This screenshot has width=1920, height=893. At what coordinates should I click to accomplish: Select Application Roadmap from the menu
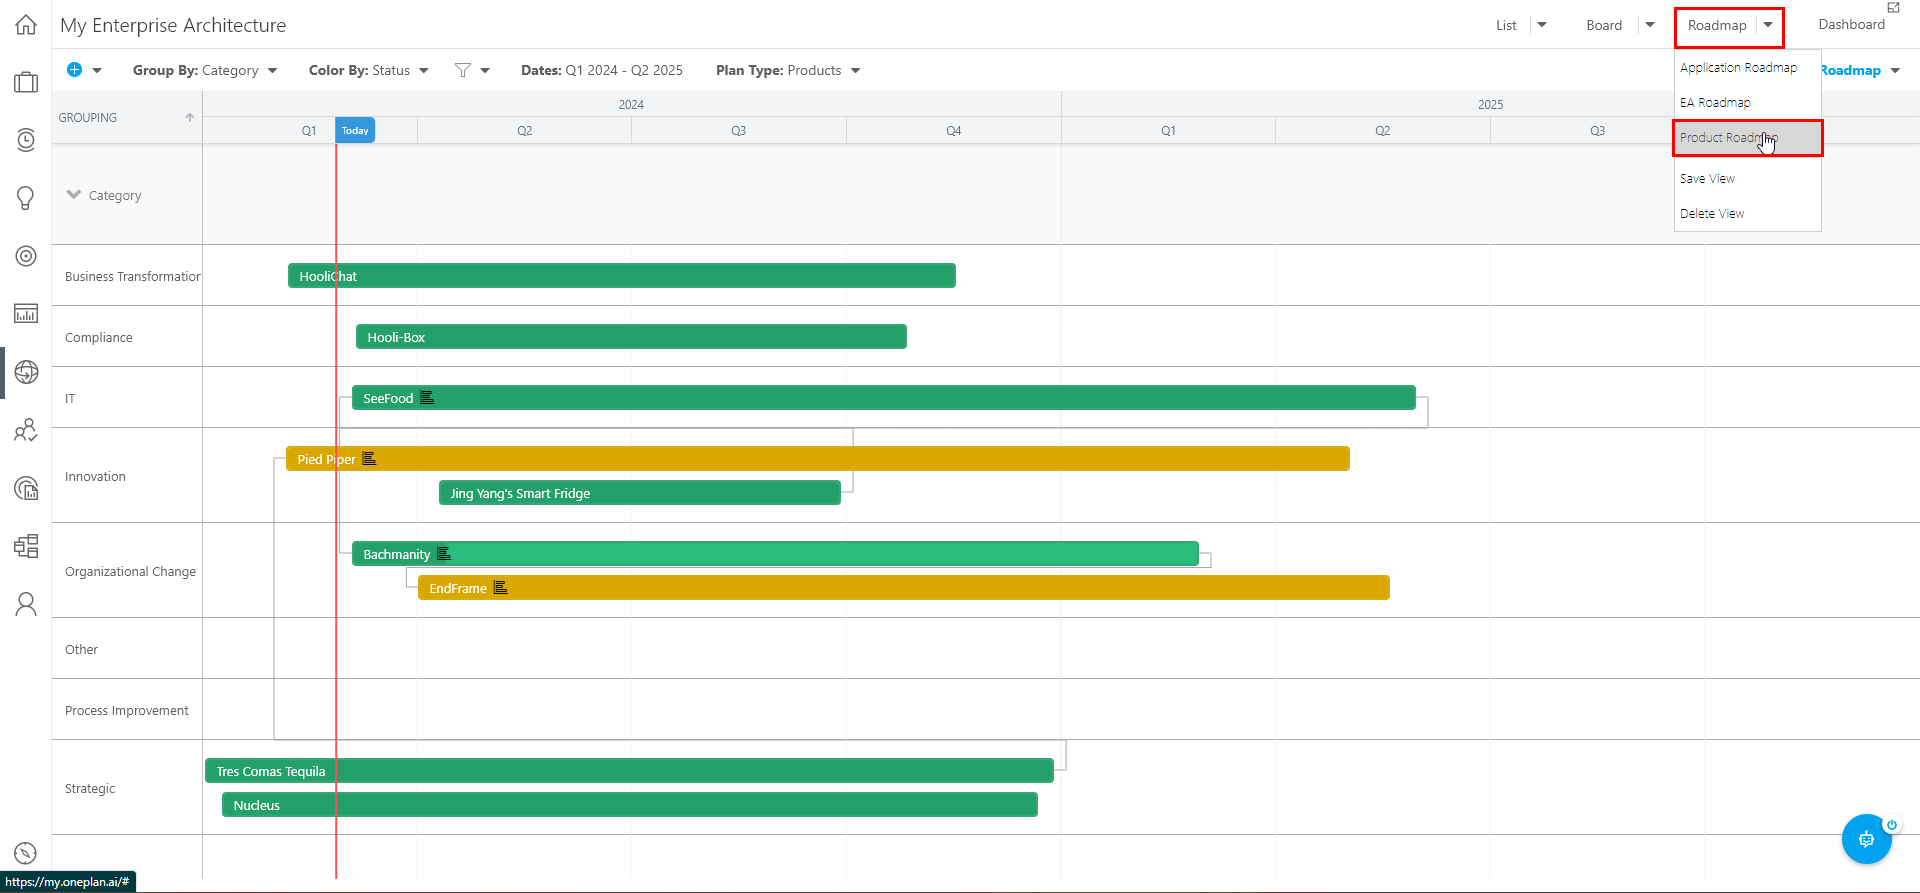point(1738,67)
